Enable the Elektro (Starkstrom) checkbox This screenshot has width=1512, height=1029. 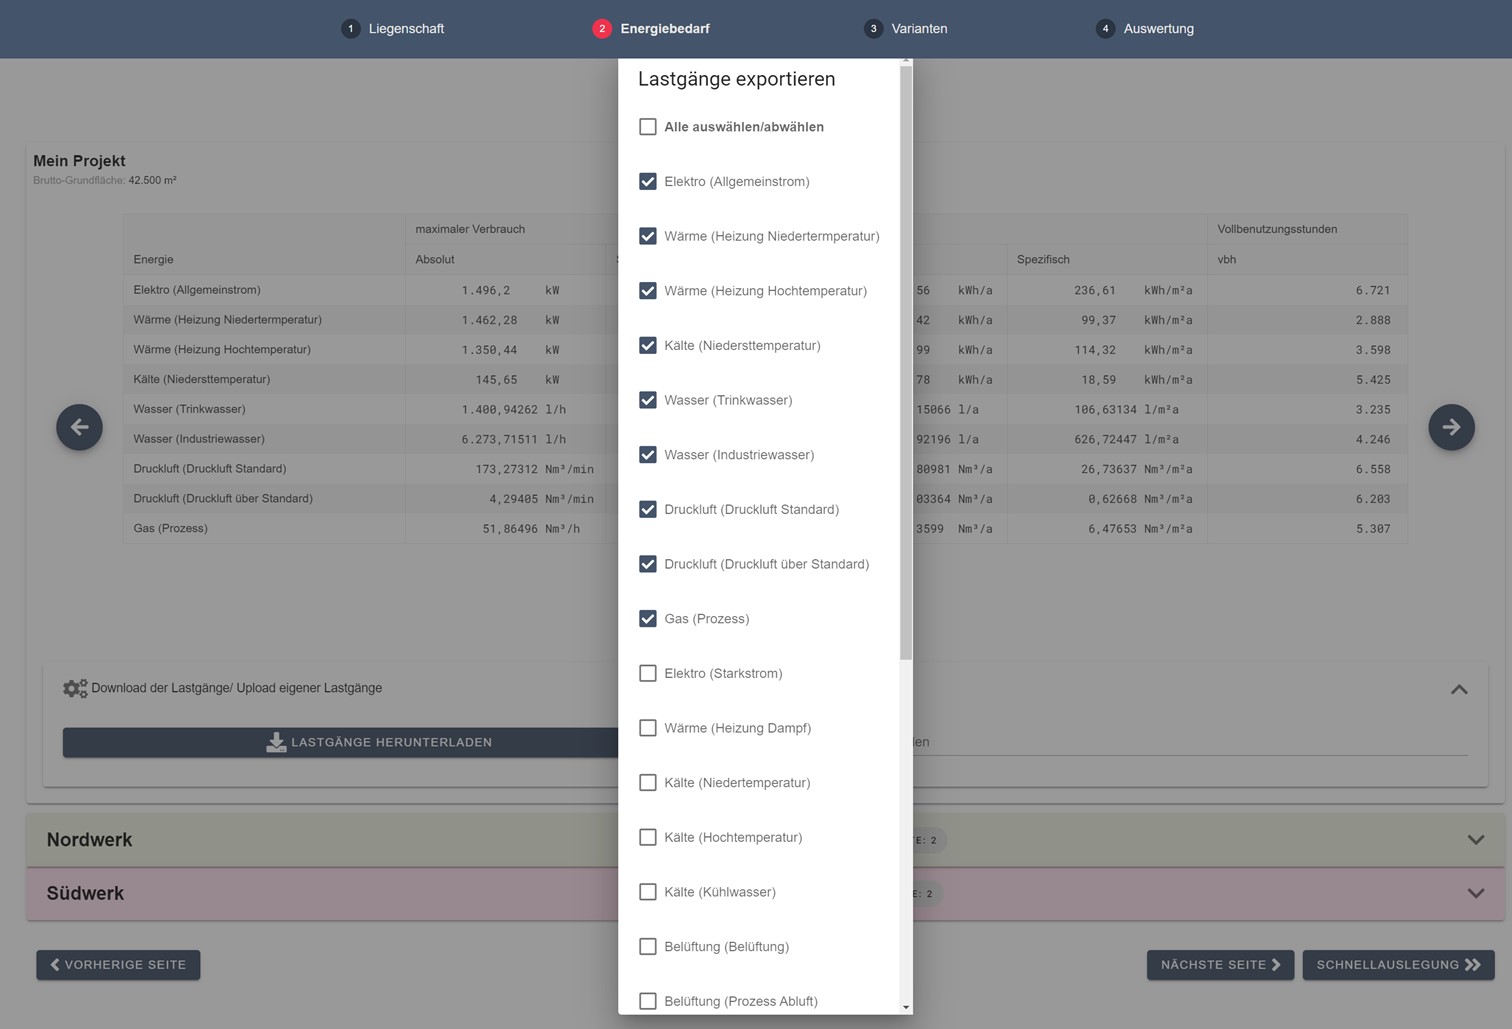[648, 674]
